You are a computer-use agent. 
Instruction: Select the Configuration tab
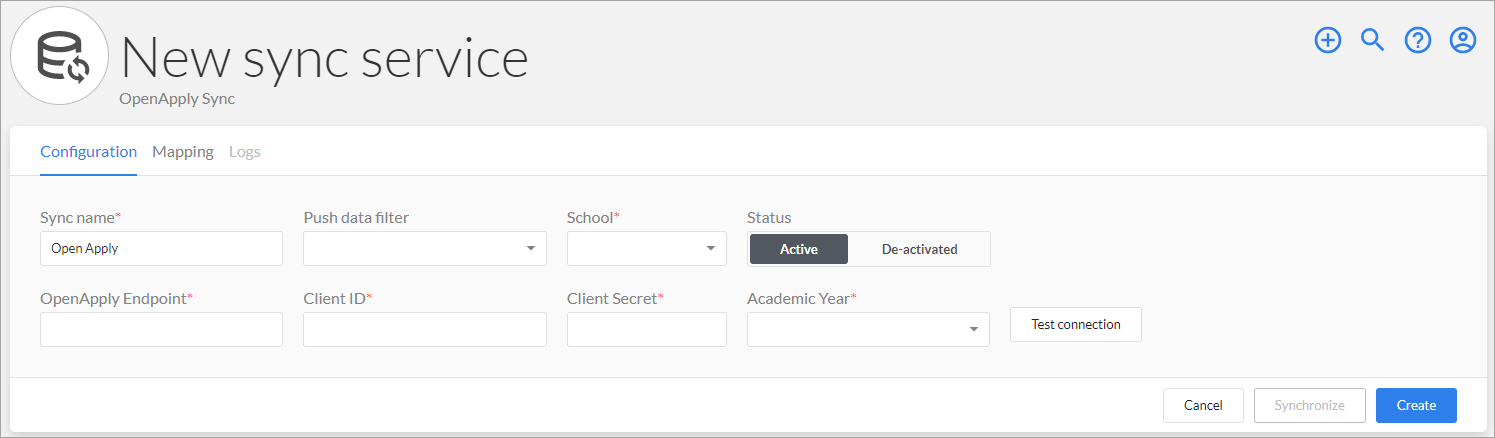88,152
